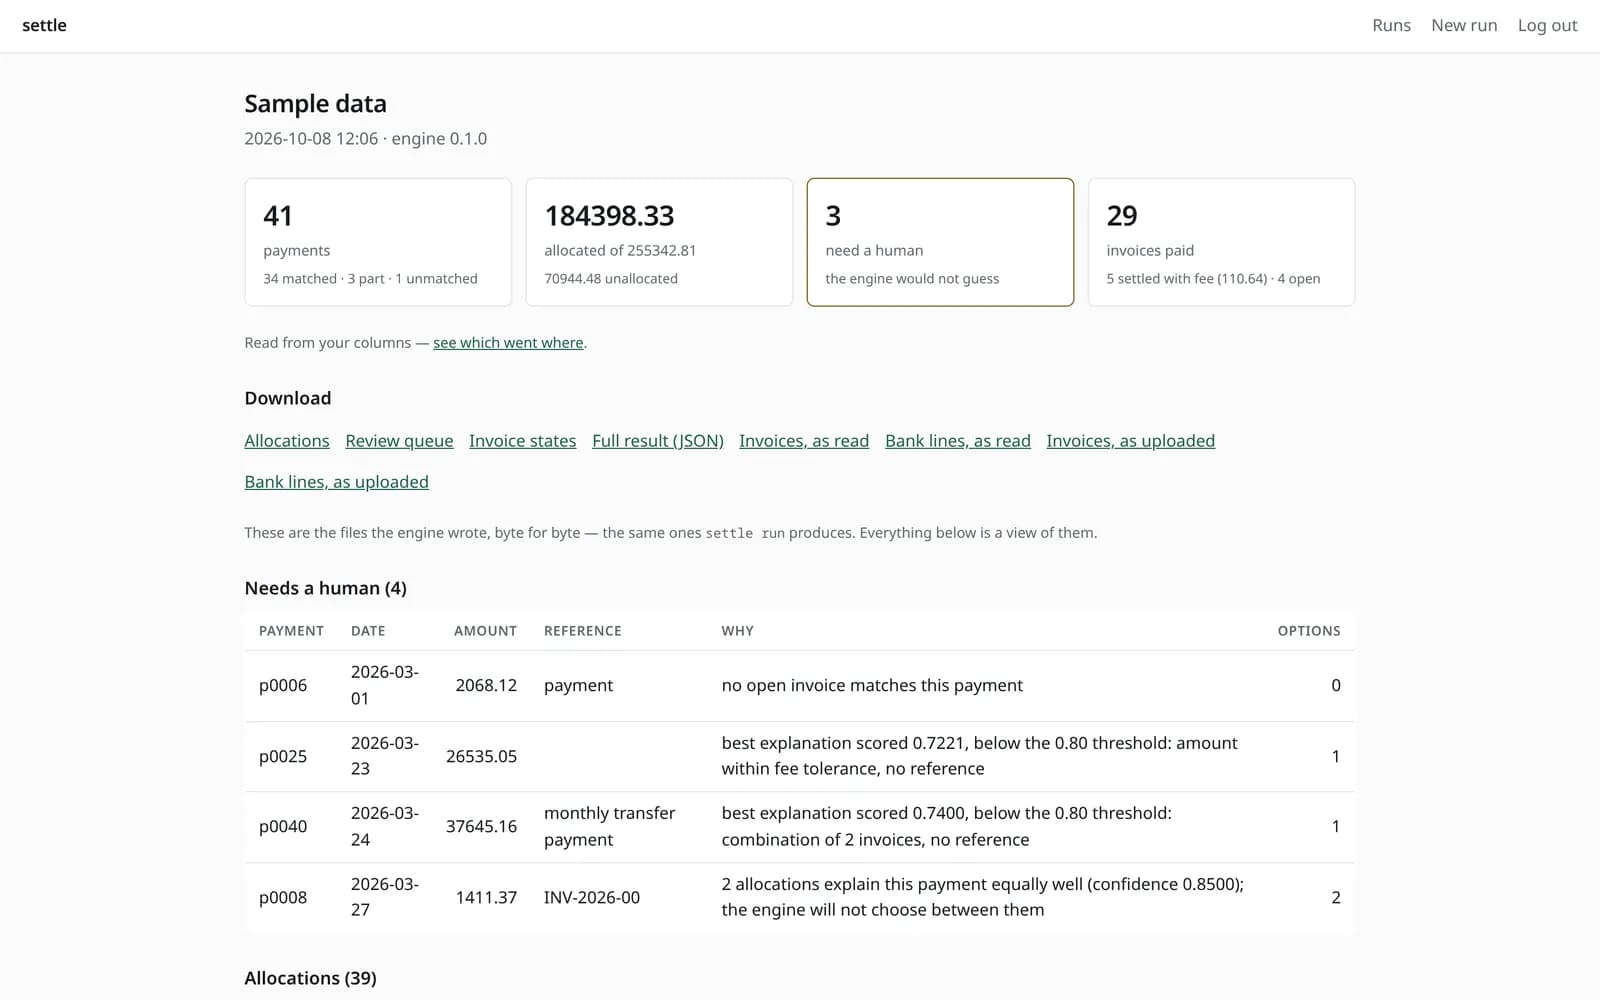Image resolution: width=1600 pixels, height=1000 pixels.
Task: Select payment p0008 cell
Action: 283,898
